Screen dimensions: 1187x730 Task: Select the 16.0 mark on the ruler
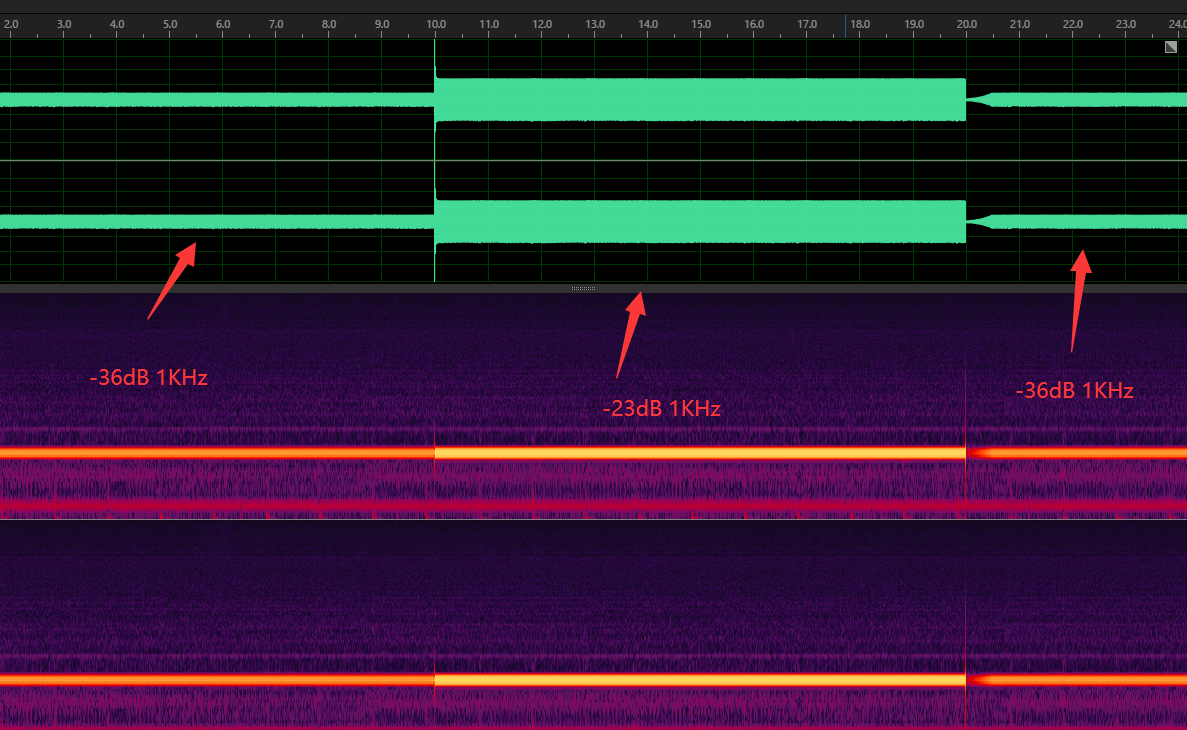coord(754,24)
